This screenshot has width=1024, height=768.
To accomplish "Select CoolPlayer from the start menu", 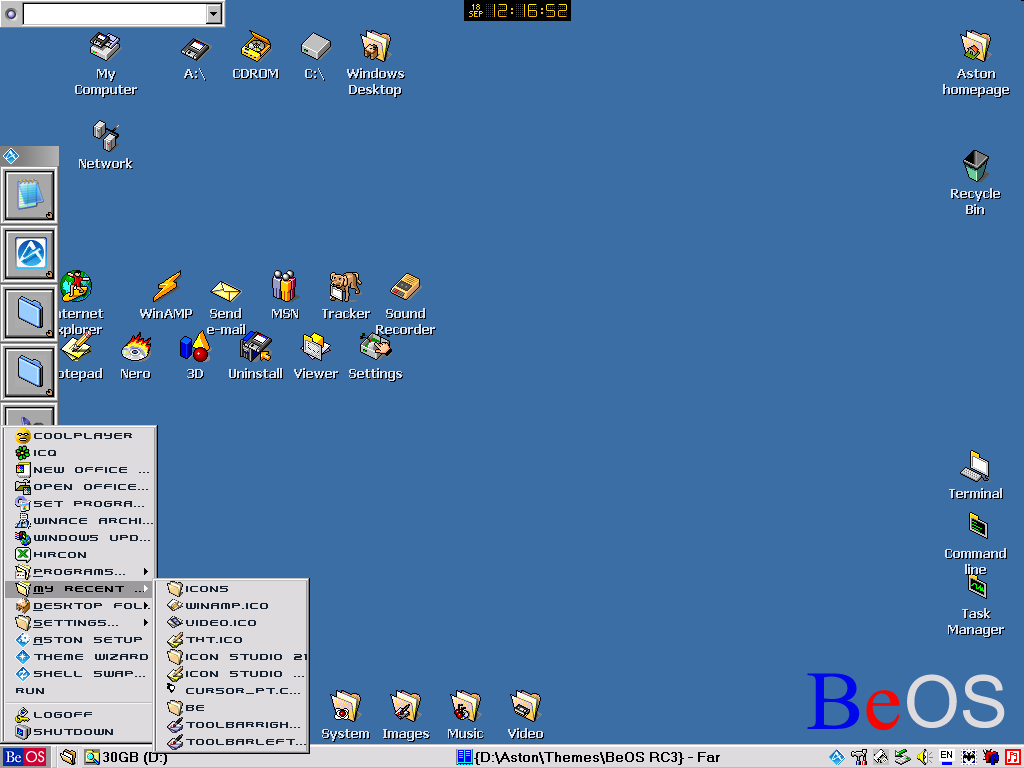I will click(80, 436).
